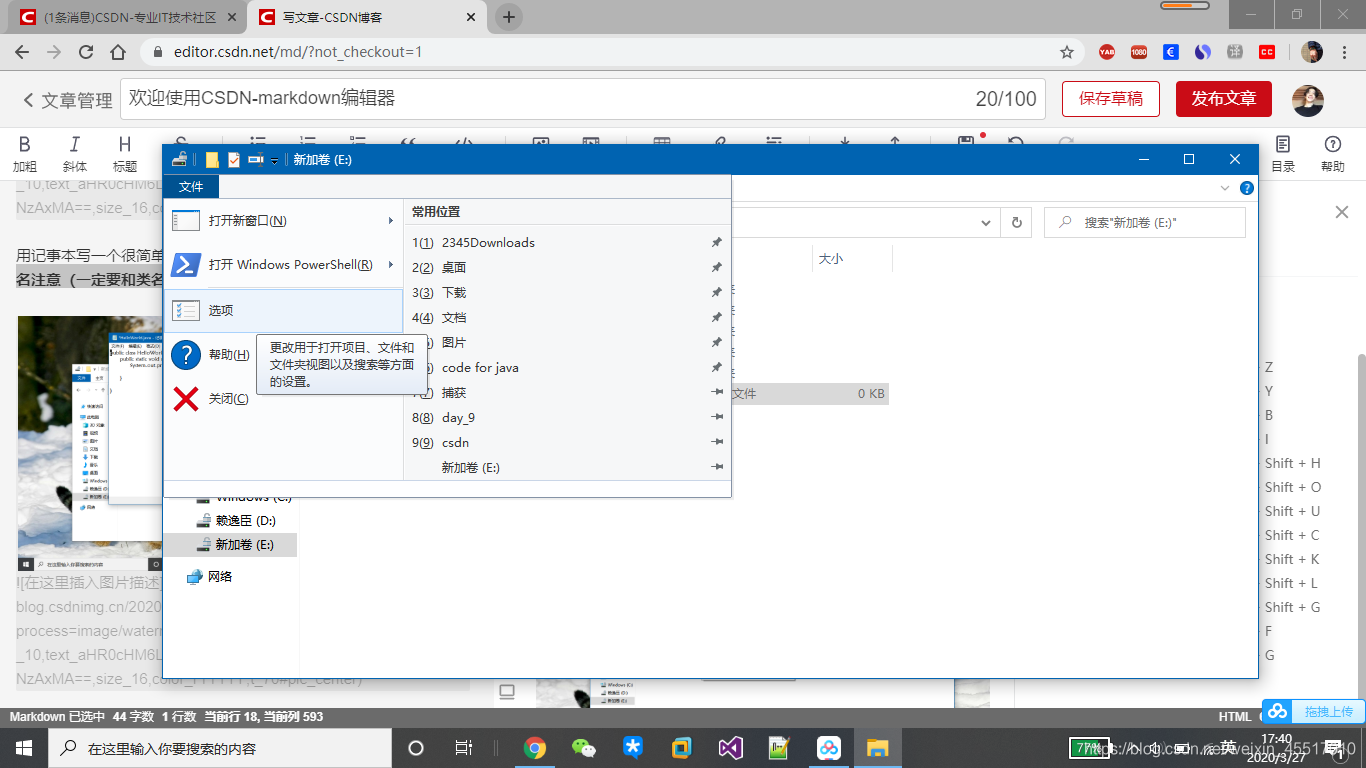Click the Italic (斜体) formatting icon
1366x768 pixels.
(75, 144)
